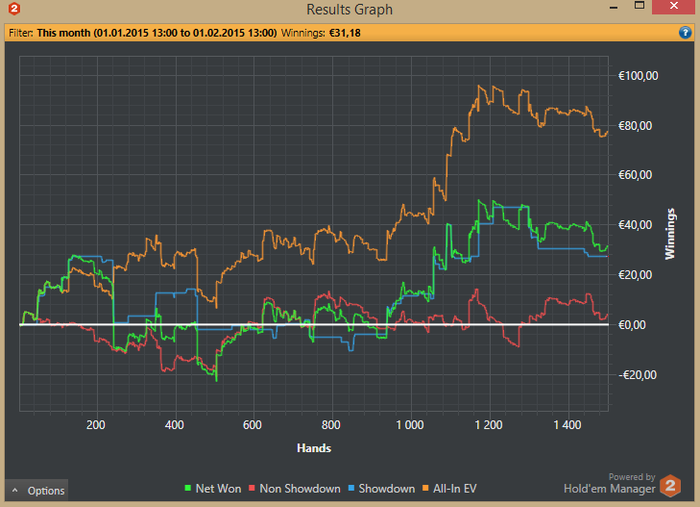Screen dimensions: 700x507
Task: Click the Winnings value €31,18
Action: [345, 33]
